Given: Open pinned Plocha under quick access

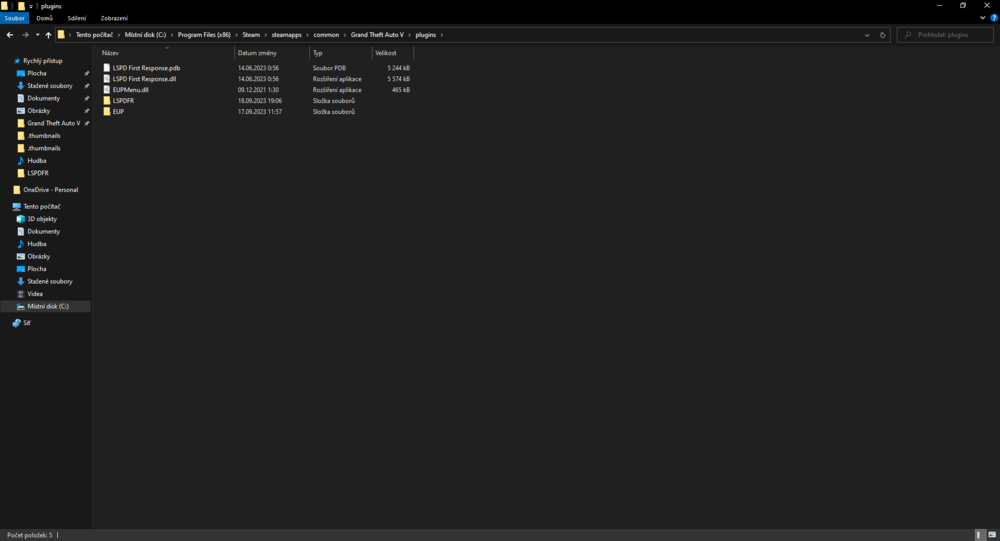Looking at the screenshot, I should click(x=36, y=73).
